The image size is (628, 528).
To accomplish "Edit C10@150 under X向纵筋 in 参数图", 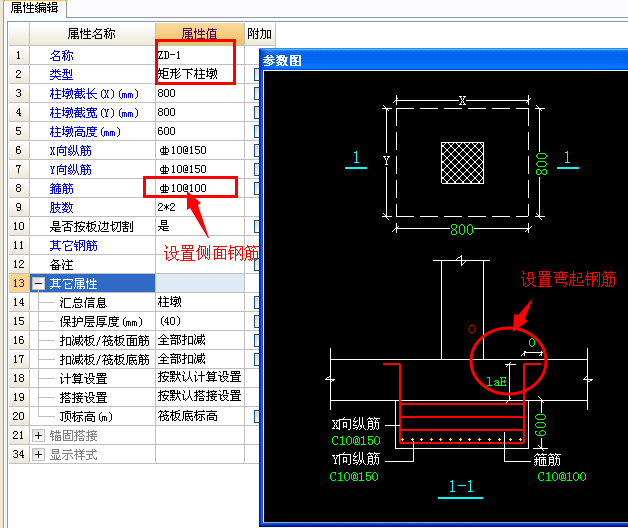I will pos(356,441).
